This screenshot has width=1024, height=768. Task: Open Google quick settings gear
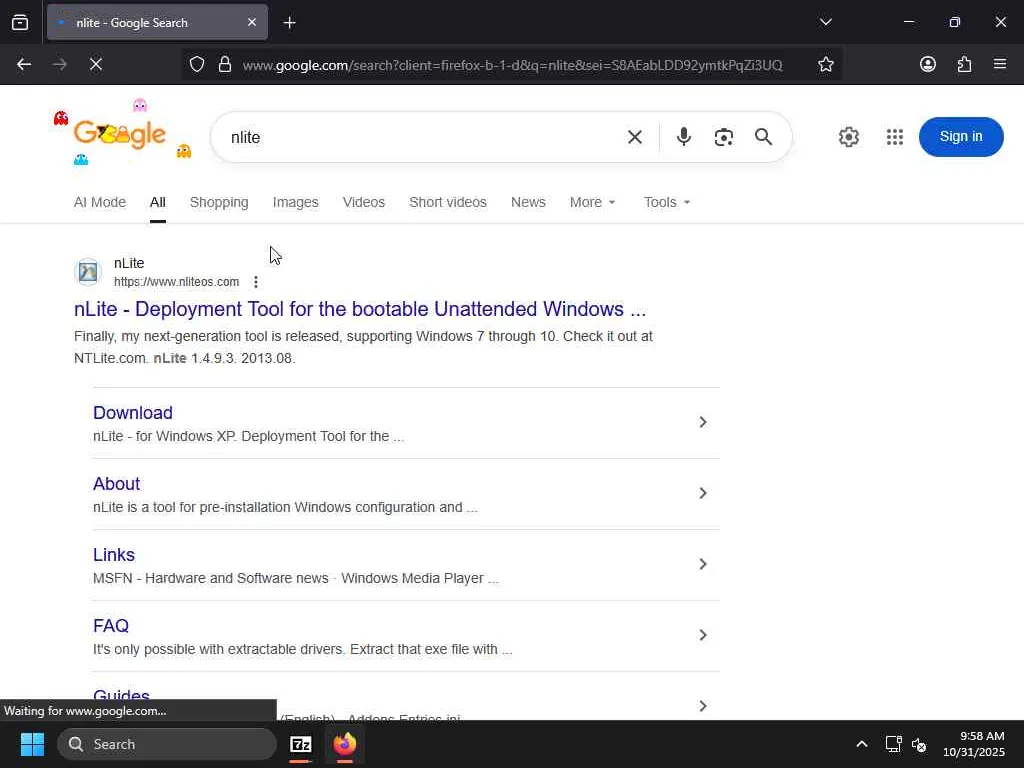click(x=848, y=137)
